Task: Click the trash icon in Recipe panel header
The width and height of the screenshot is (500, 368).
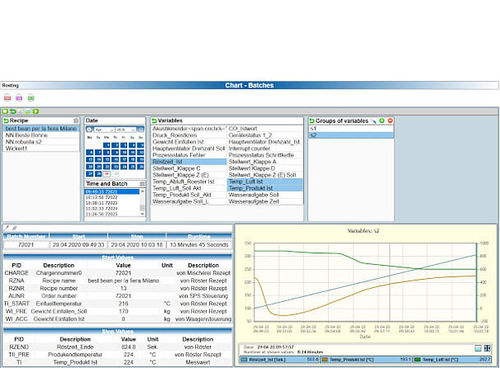Action: (x=76, y=120)
